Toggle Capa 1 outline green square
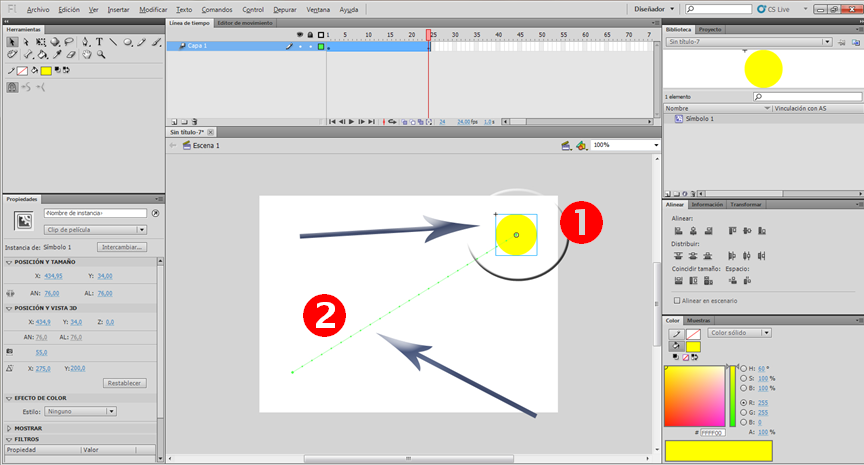Image resolution: width=864 pixels, height=465 pixels. coord(321,46)
